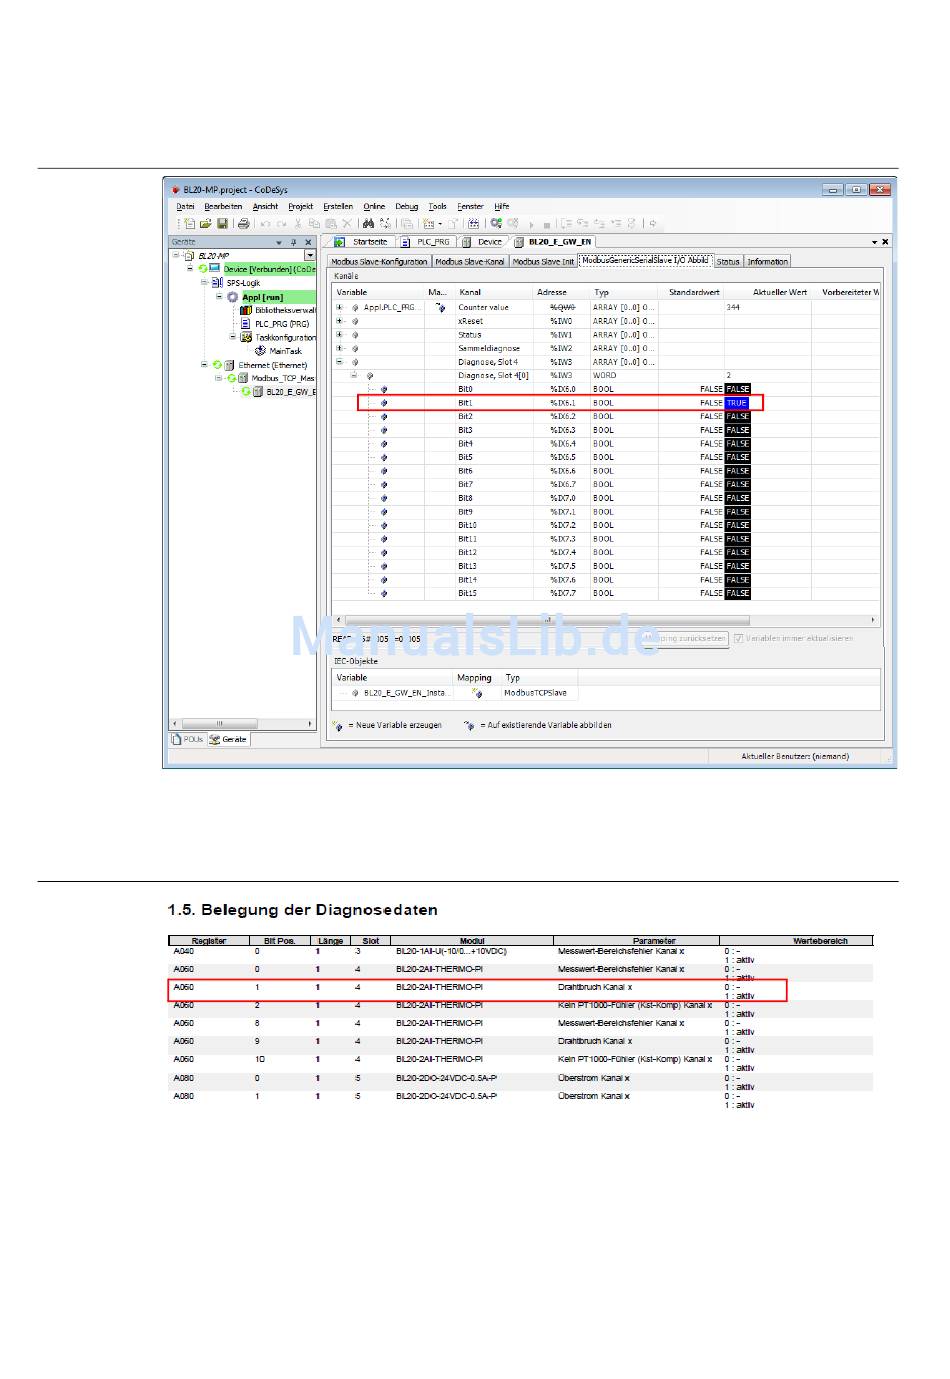Open the Bearbeiten menu
The height and width of the screenshot is (1379, 950).
[224, 207]
